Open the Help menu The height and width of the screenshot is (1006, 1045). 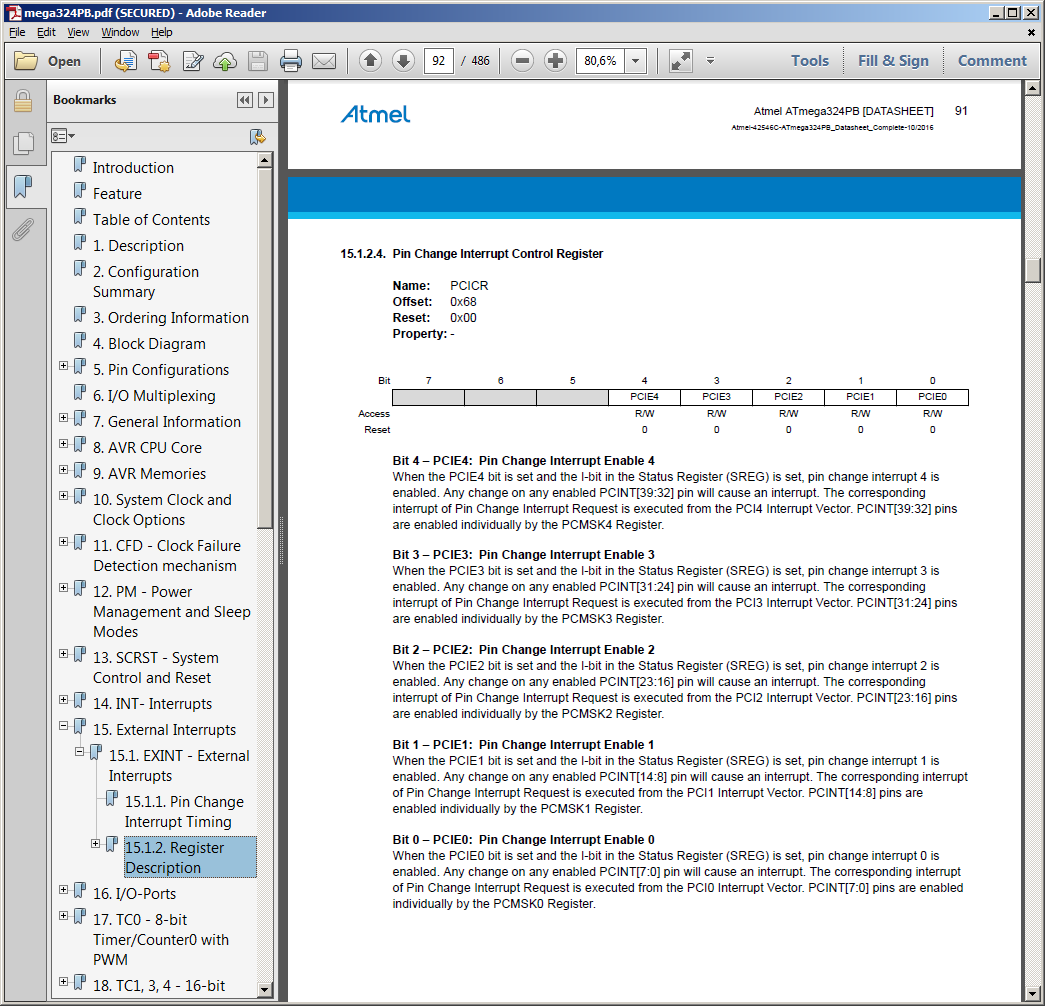[x=161, y=32]
